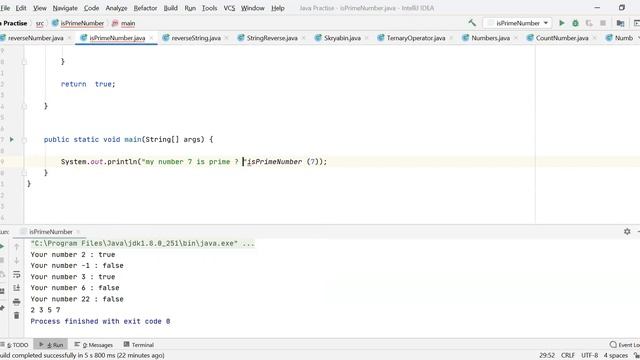Viewport: 640px width, 360px height.
Task: Open the Navigate menu
Action: click(x=65, y=8)
